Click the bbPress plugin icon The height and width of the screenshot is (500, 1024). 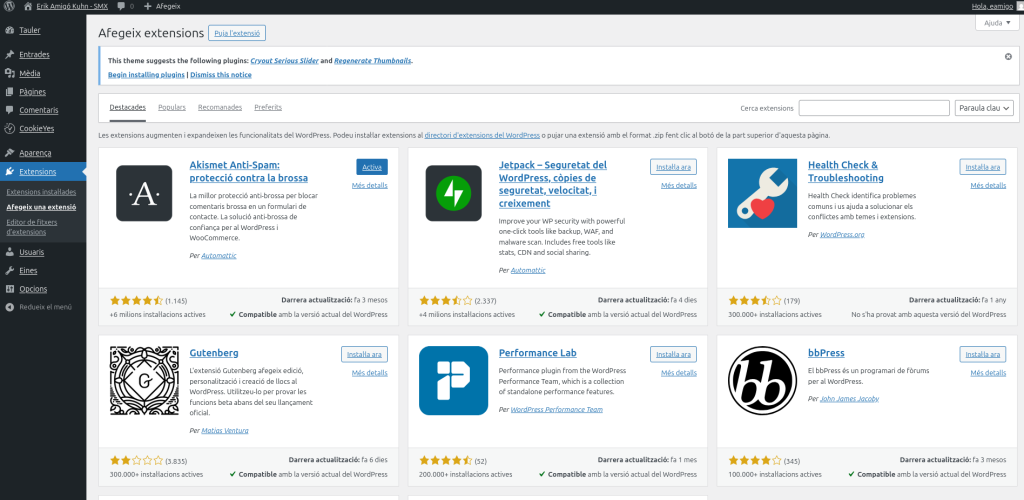pyautogui.click(x=762, y=380)
